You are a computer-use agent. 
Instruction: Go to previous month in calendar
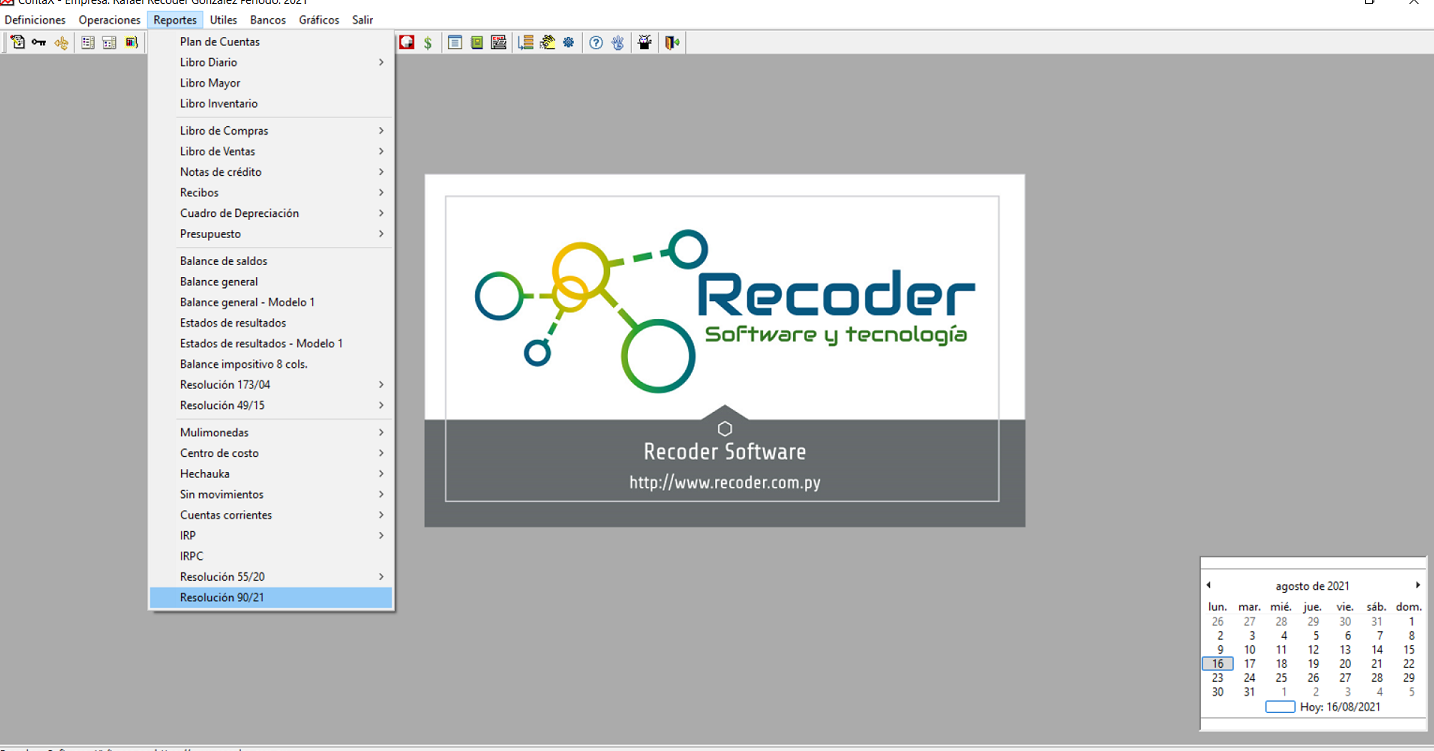1208,585
